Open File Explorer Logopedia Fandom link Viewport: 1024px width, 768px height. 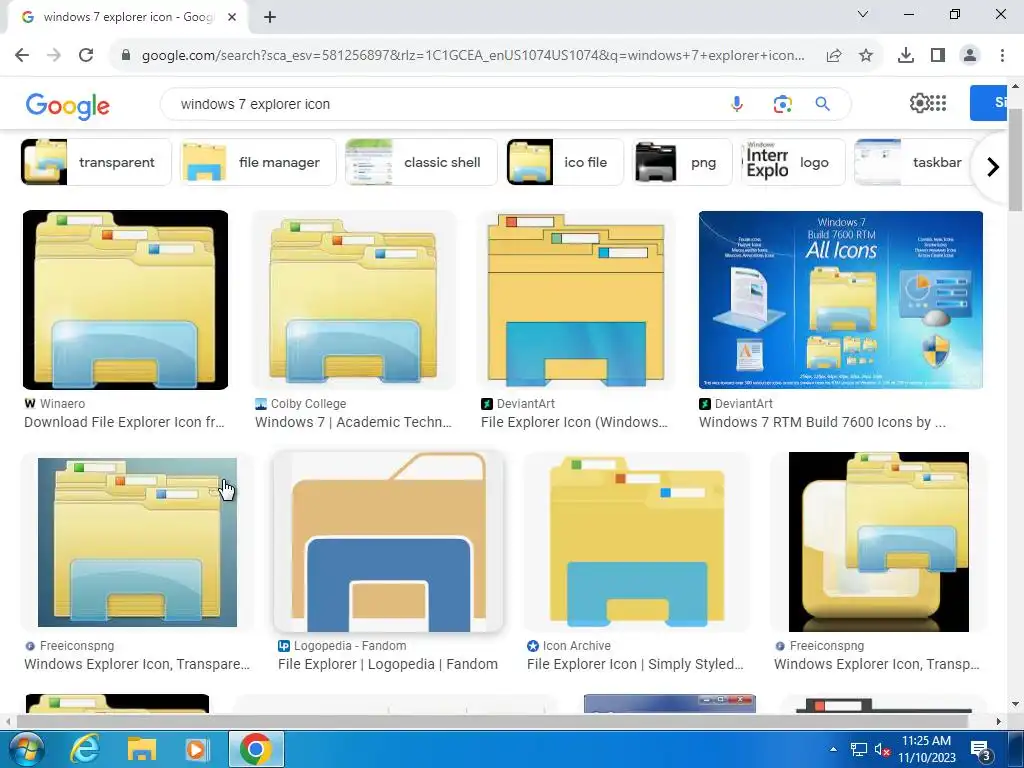(x=388, y=664)
